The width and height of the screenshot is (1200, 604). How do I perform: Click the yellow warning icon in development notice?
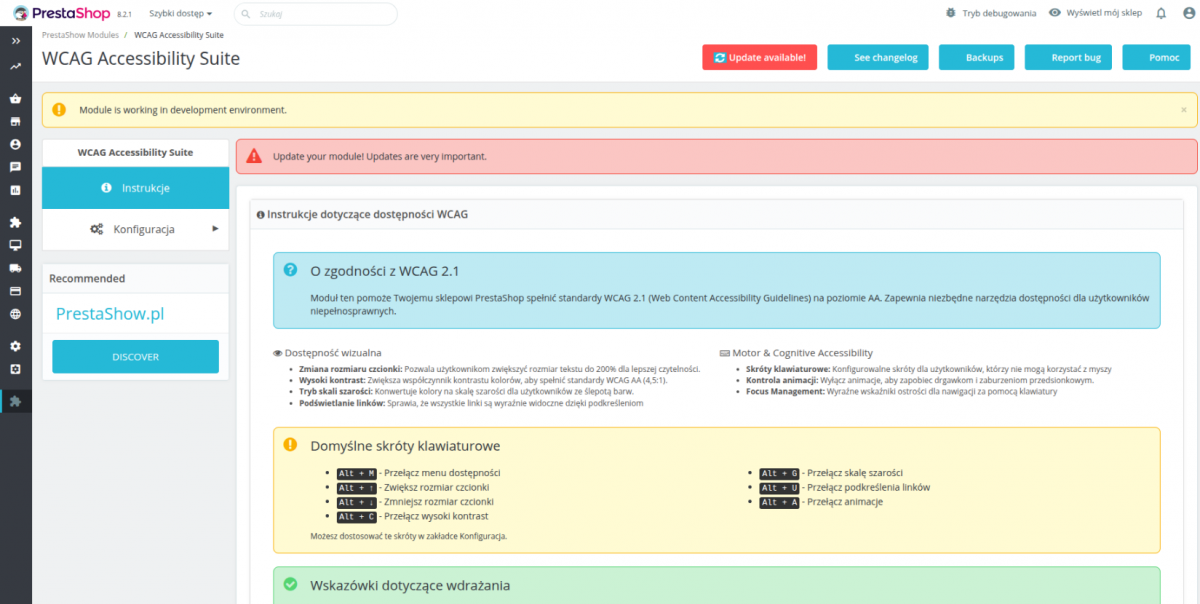[x=59, y=109]
